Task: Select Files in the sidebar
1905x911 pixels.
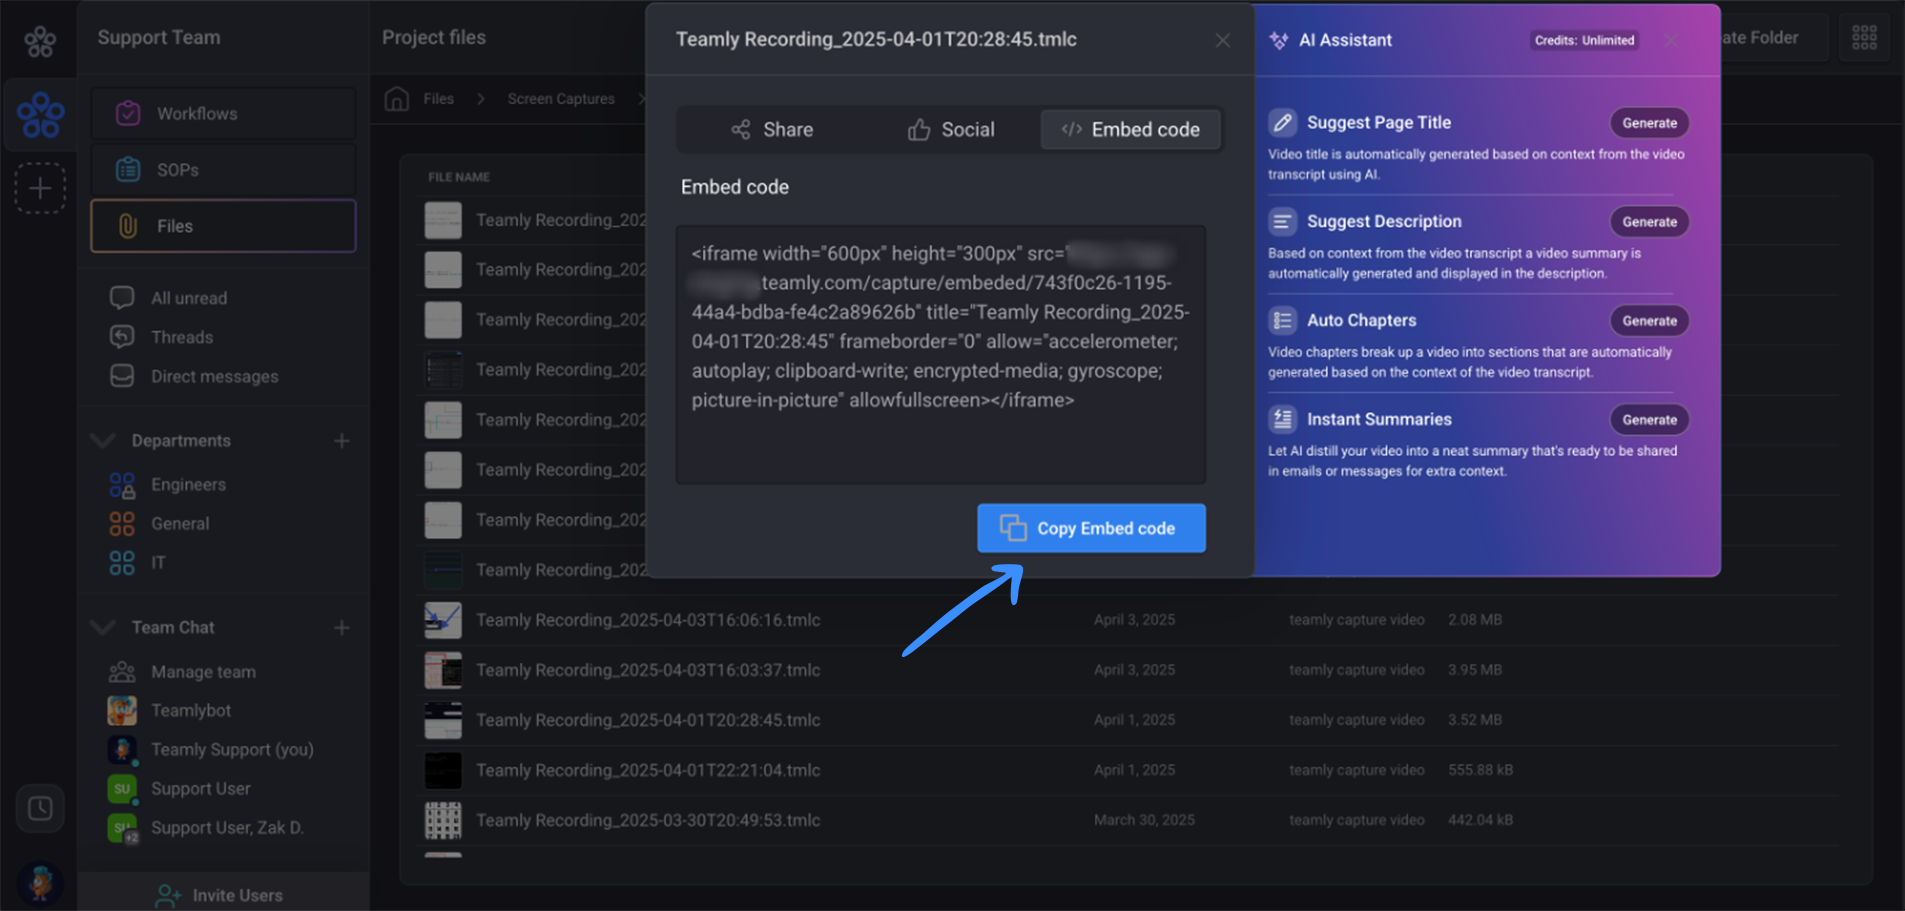Action: 223,226
